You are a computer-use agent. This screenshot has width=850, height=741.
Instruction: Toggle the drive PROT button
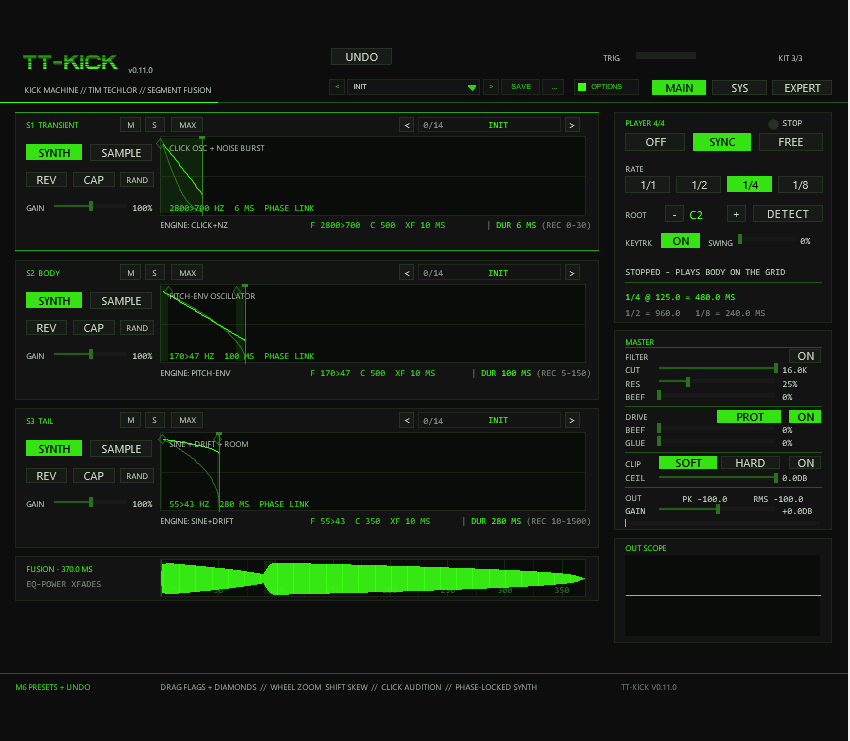pyautogui.click(x=749, y=417)
